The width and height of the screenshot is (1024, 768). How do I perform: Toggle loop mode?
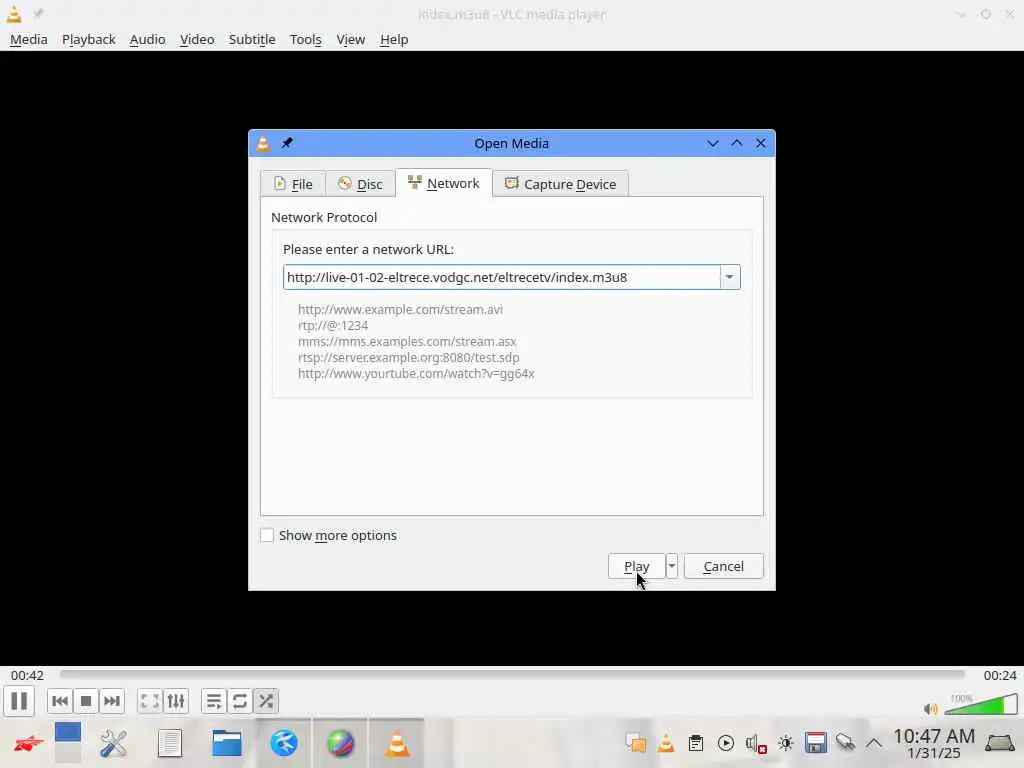(x=240, y=701)
